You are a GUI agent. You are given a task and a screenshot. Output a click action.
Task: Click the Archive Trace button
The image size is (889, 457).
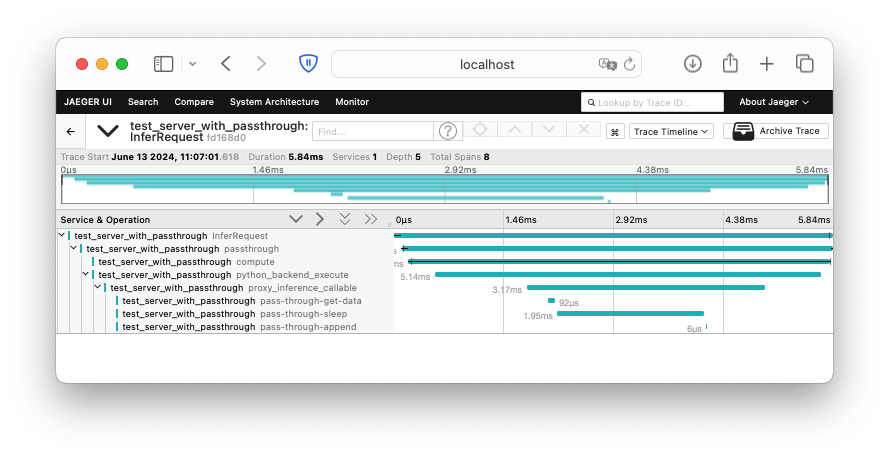point(776,131)
